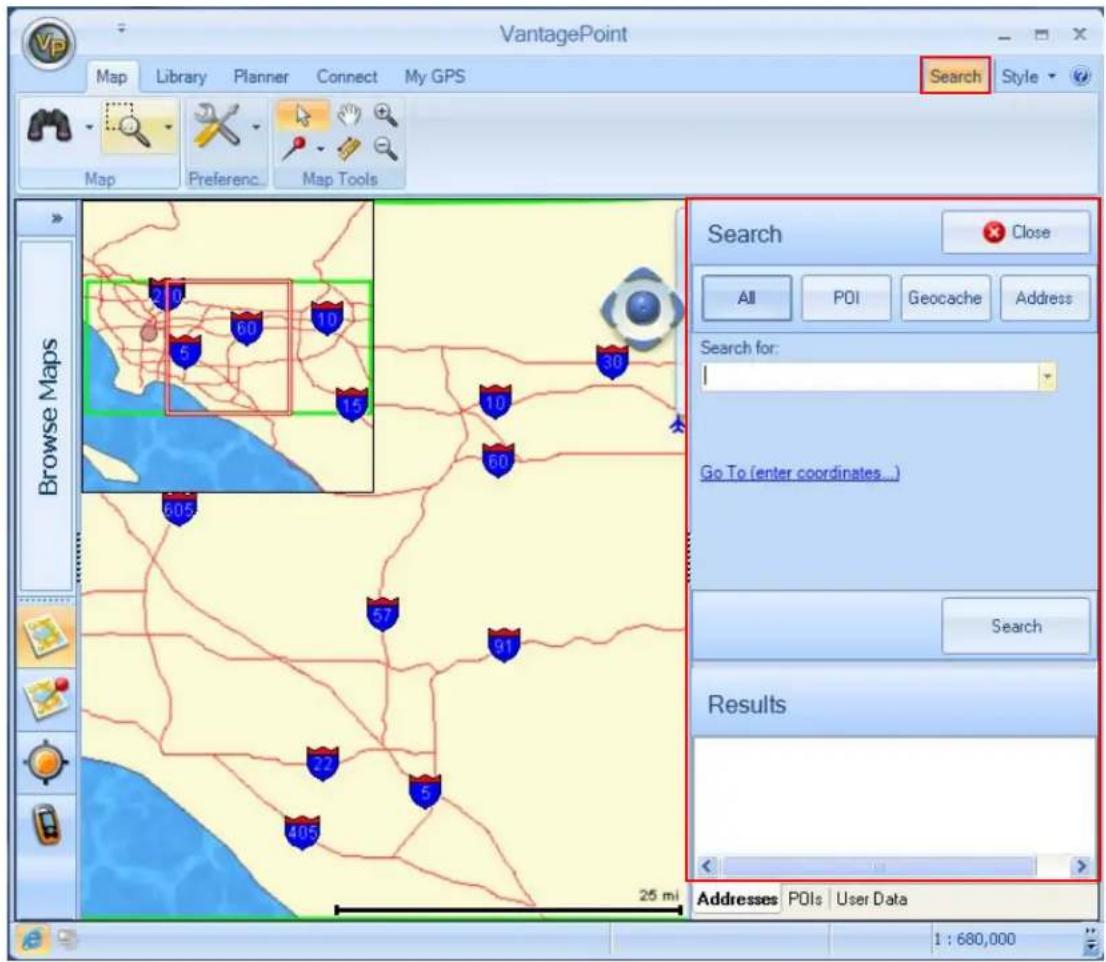Click the 1 : 680,000 map scale readout
This screenshot has width=1106, height=962.
(x=974, y=939)
